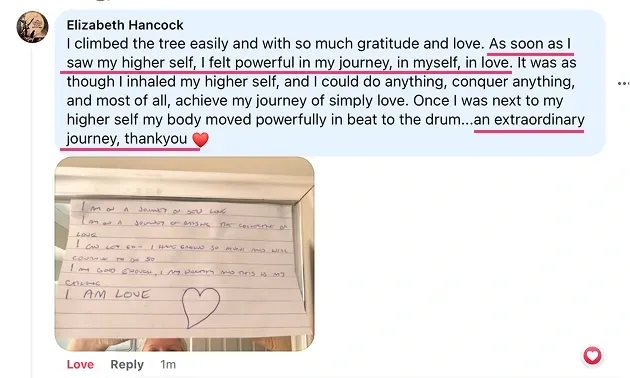
Task: Open the Elizabeth Hancock name link
Action: tap(125, 25)
